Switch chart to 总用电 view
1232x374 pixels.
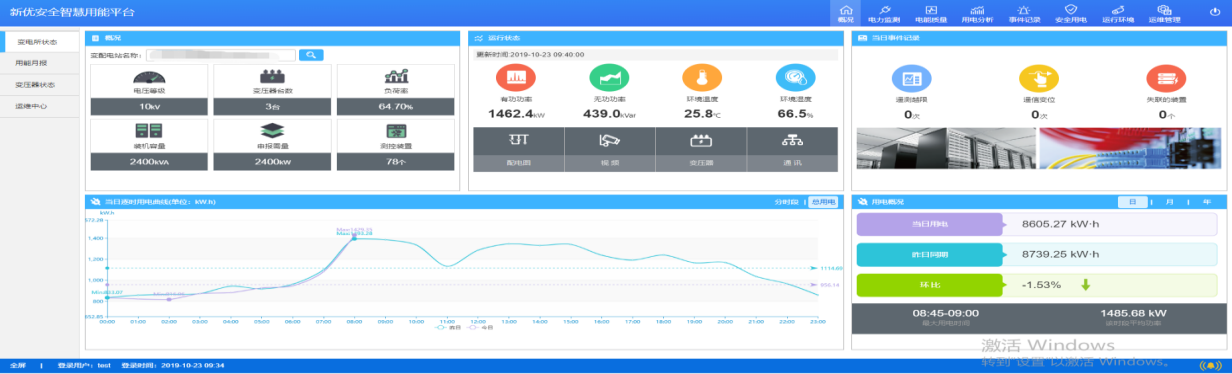(x=822, y=202)
